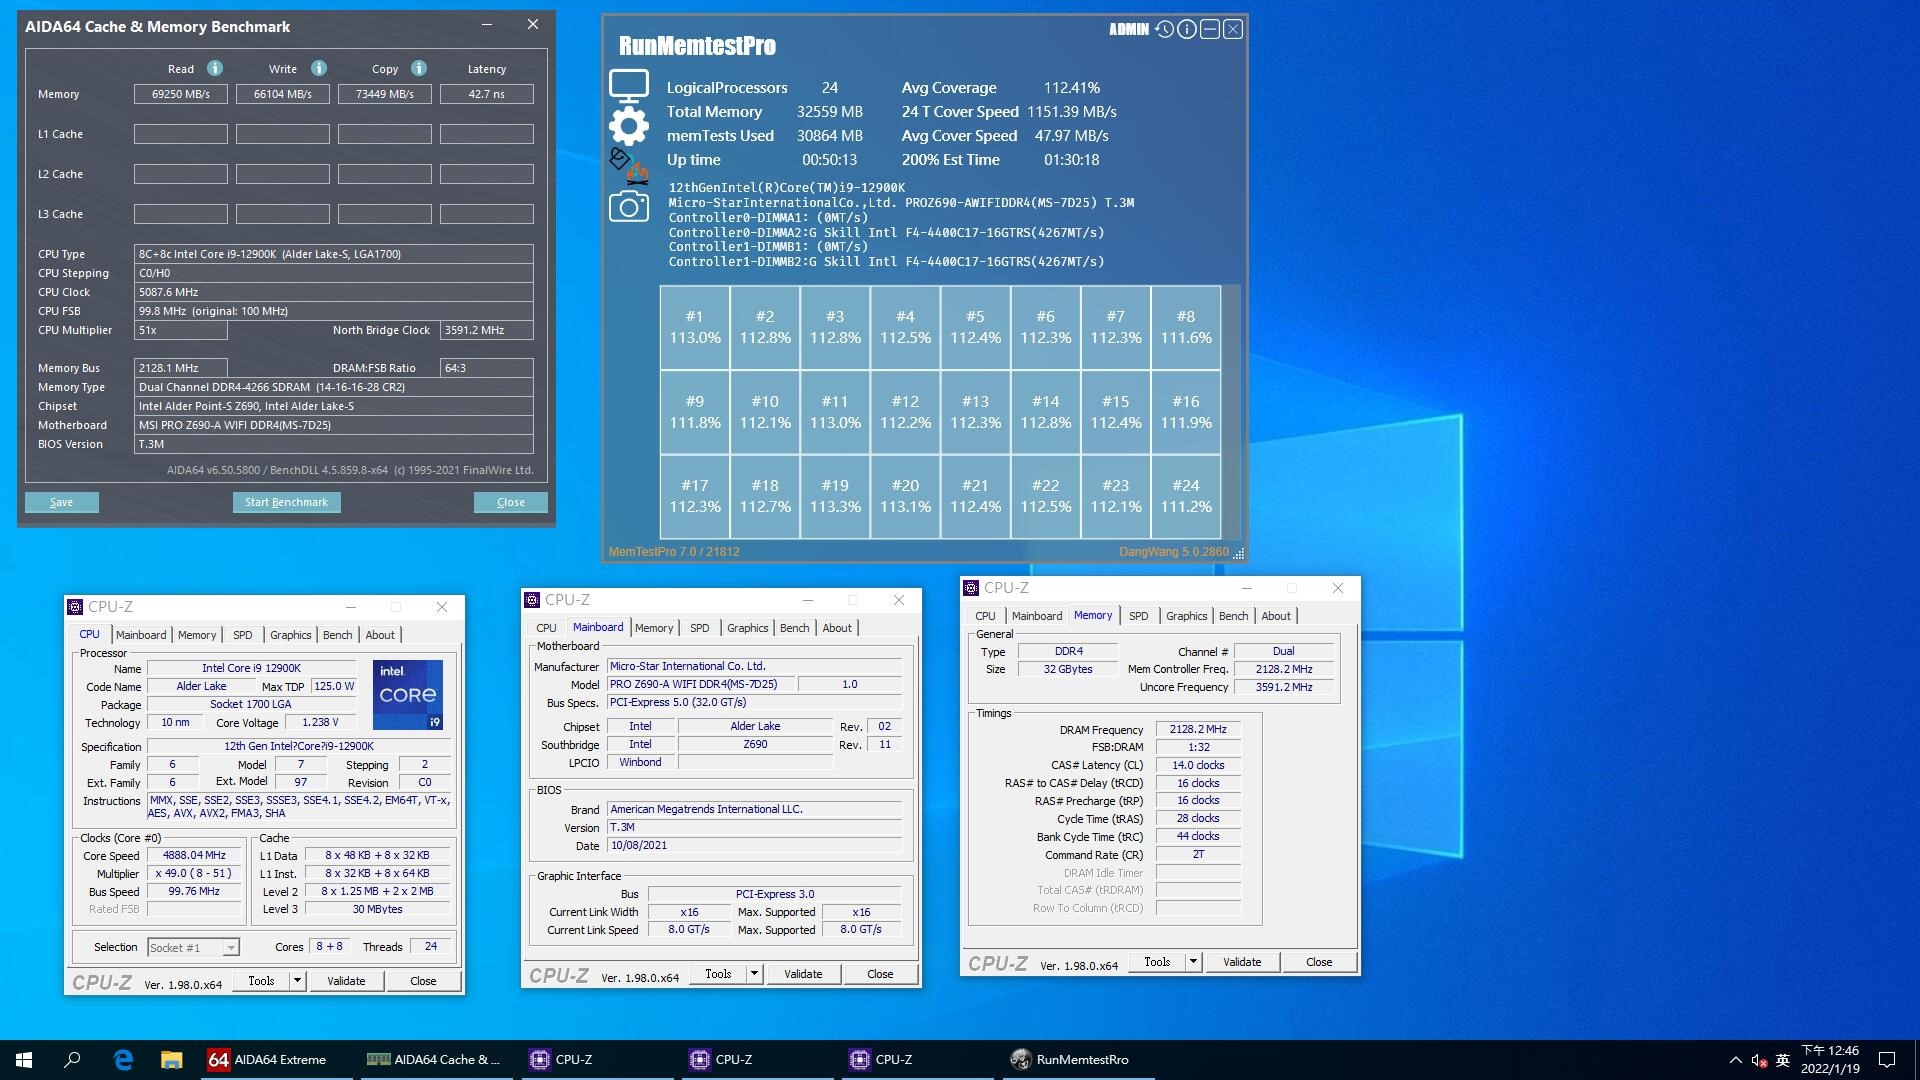Show hidden icons in the system tray

tap(1735, 1060)
